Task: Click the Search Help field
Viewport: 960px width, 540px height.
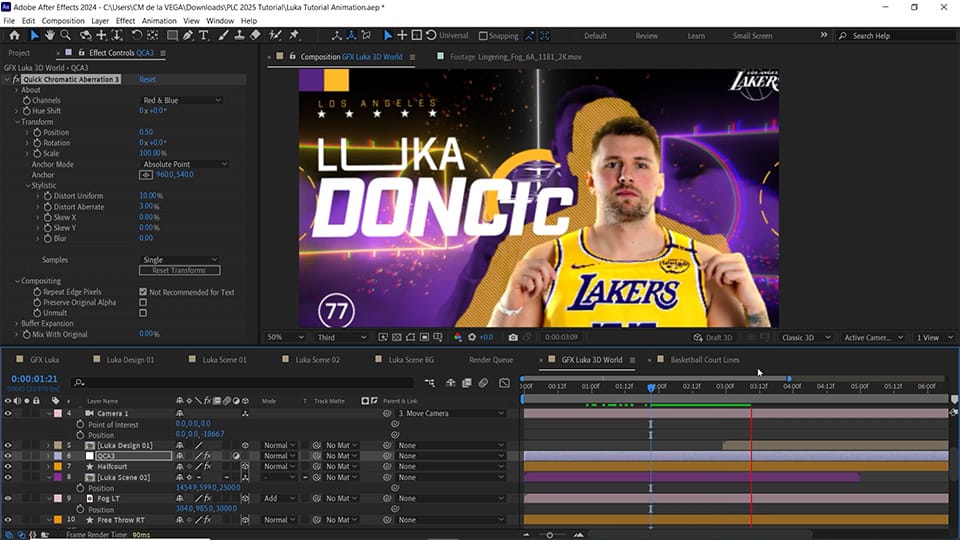Action: click(x=896, y=36)
